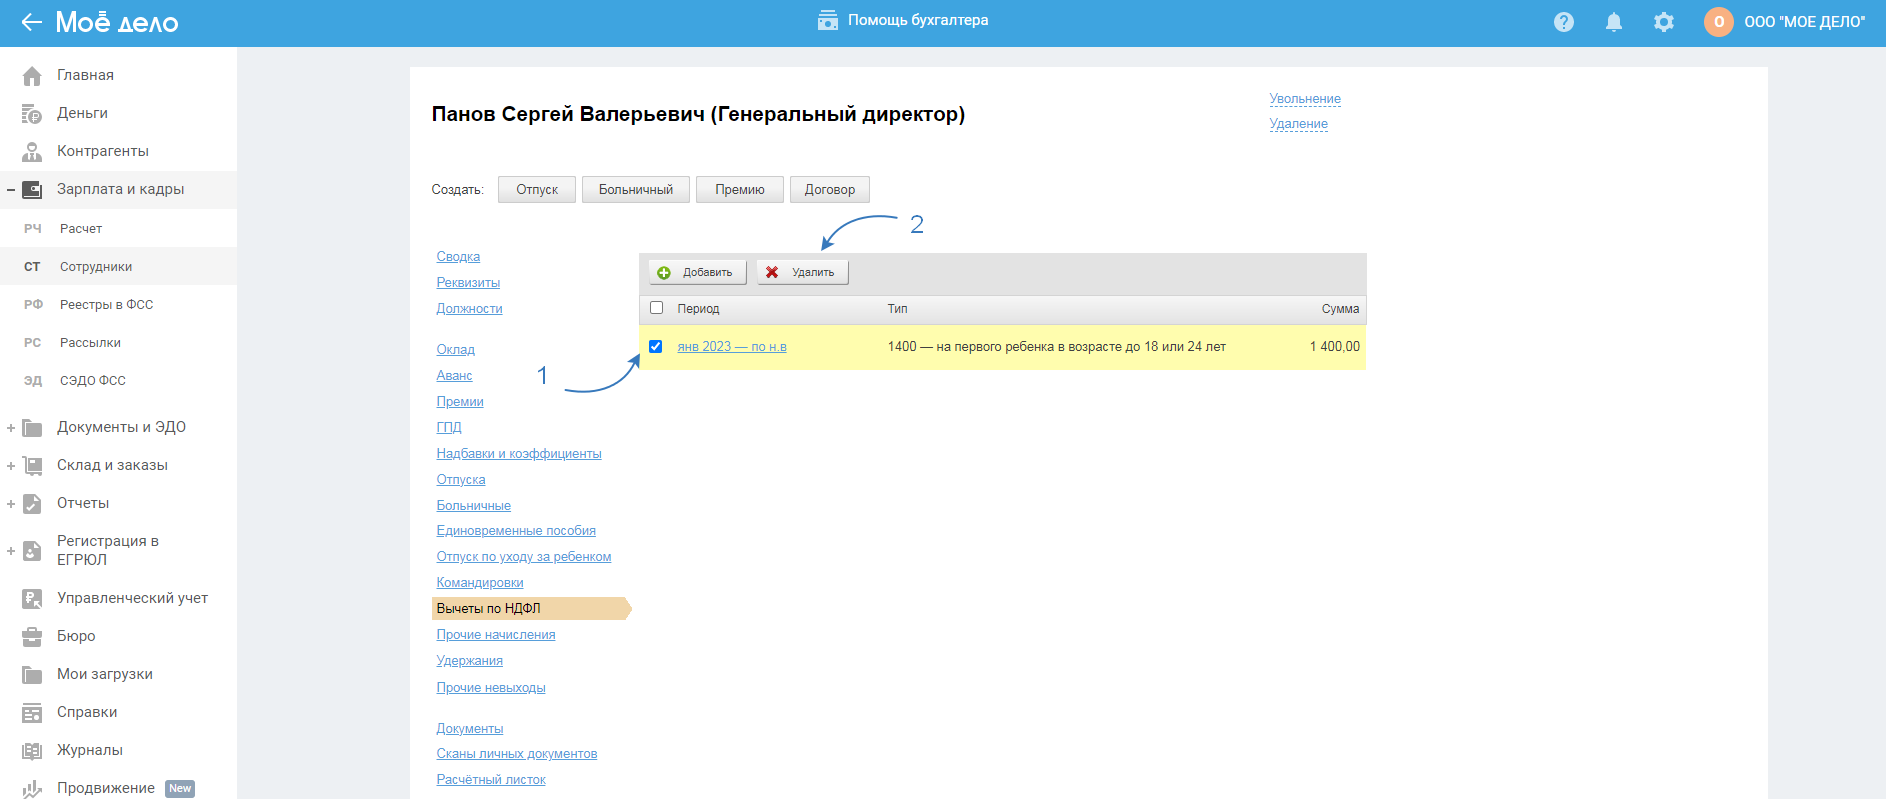Screen dimensions: 1886x799
Task: Open settings gear icon
Action: [1664, 22]
